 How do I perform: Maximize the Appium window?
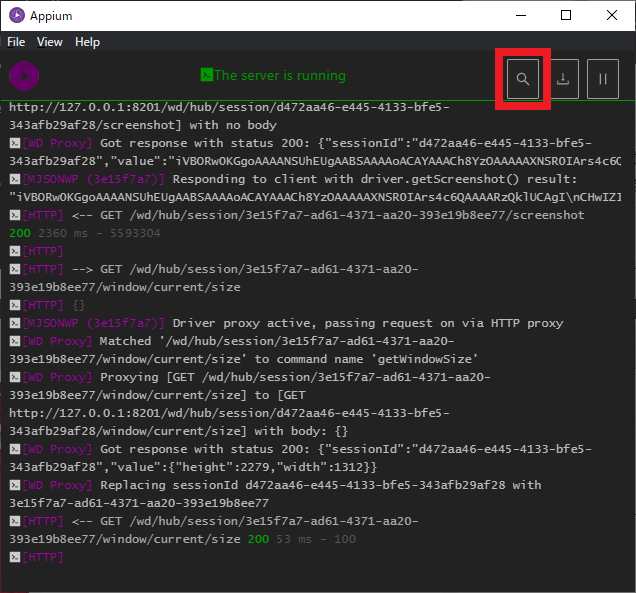tap(566, 15)
